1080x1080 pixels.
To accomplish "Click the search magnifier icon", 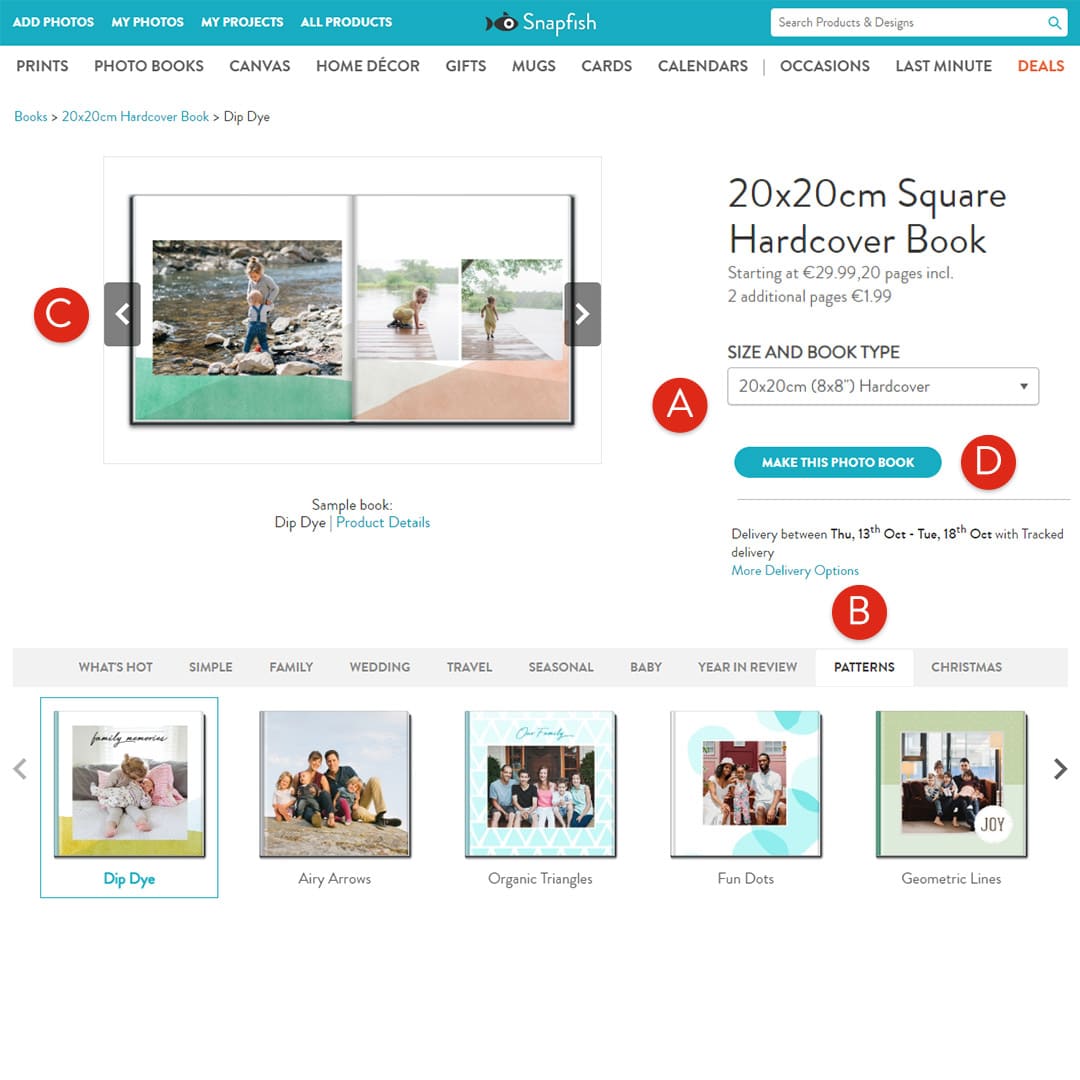I will (1055, 22).
